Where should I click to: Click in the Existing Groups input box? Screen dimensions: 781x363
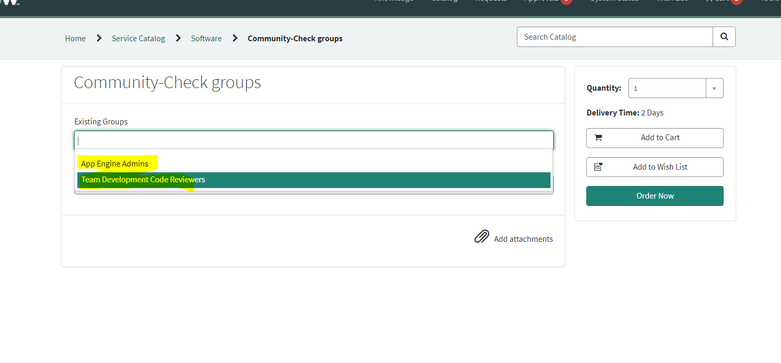(314, 140)
